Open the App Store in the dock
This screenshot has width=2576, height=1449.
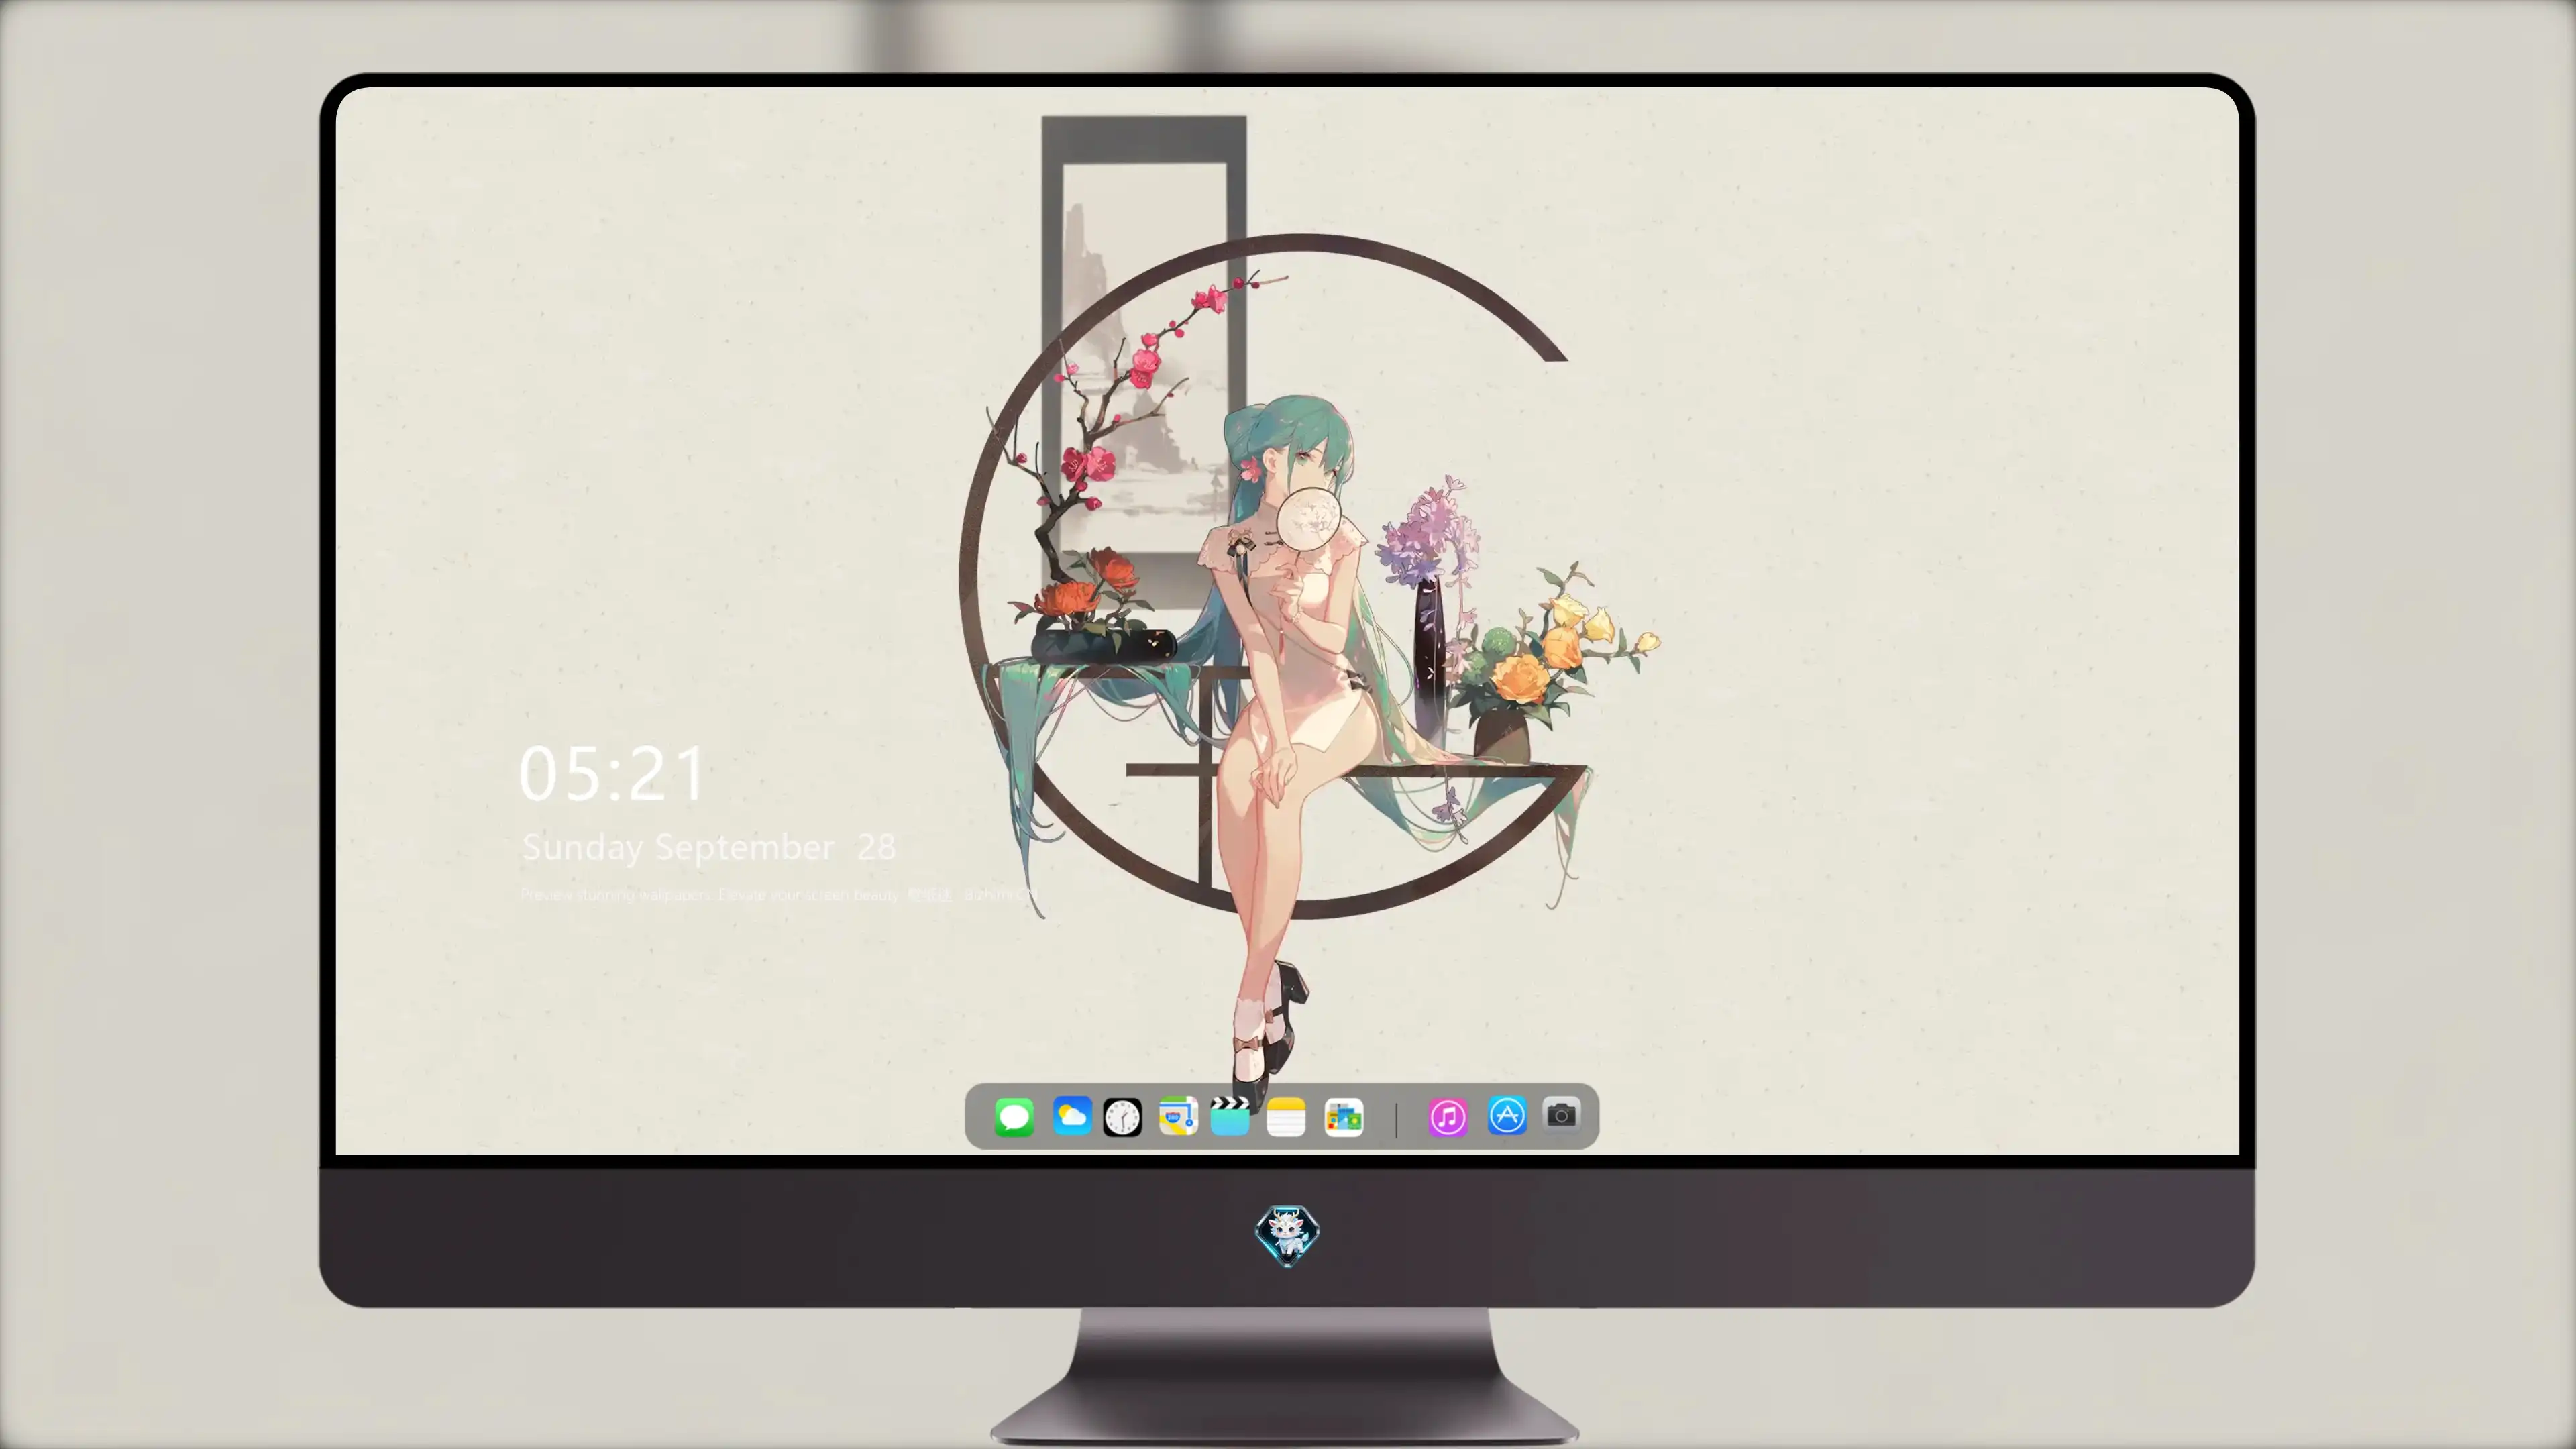[1507, 1116]
